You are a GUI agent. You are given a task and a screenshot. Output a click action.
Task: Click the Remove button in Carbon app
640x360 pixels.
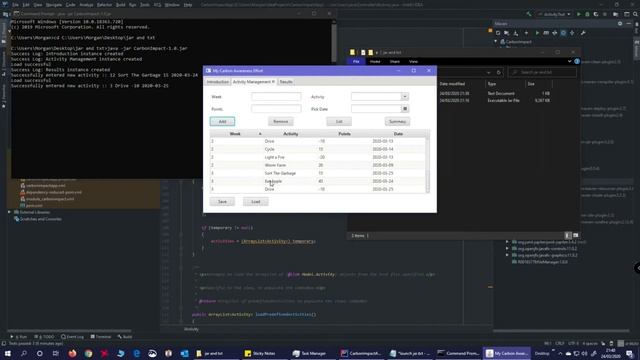tap(280, 122)
